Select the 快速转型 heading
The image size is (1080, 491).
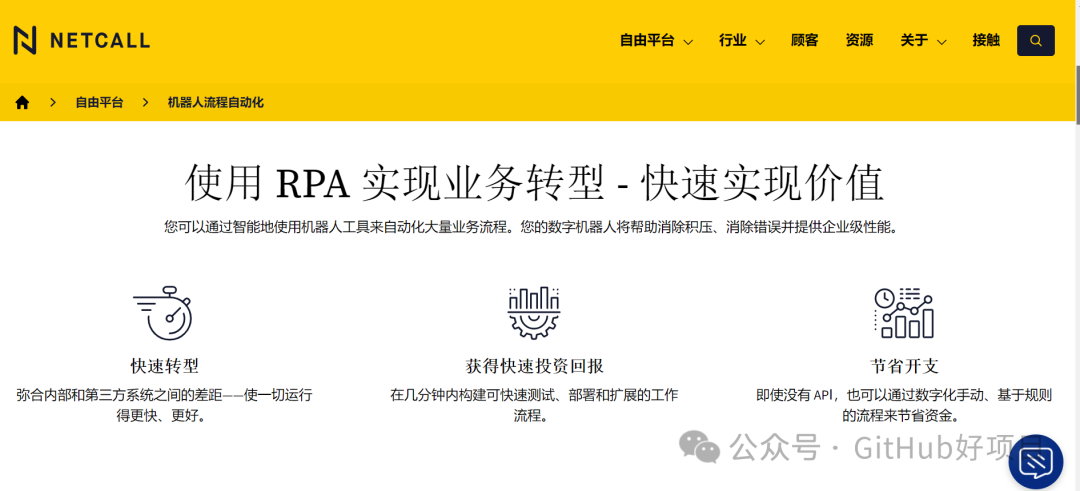(165, 365)
